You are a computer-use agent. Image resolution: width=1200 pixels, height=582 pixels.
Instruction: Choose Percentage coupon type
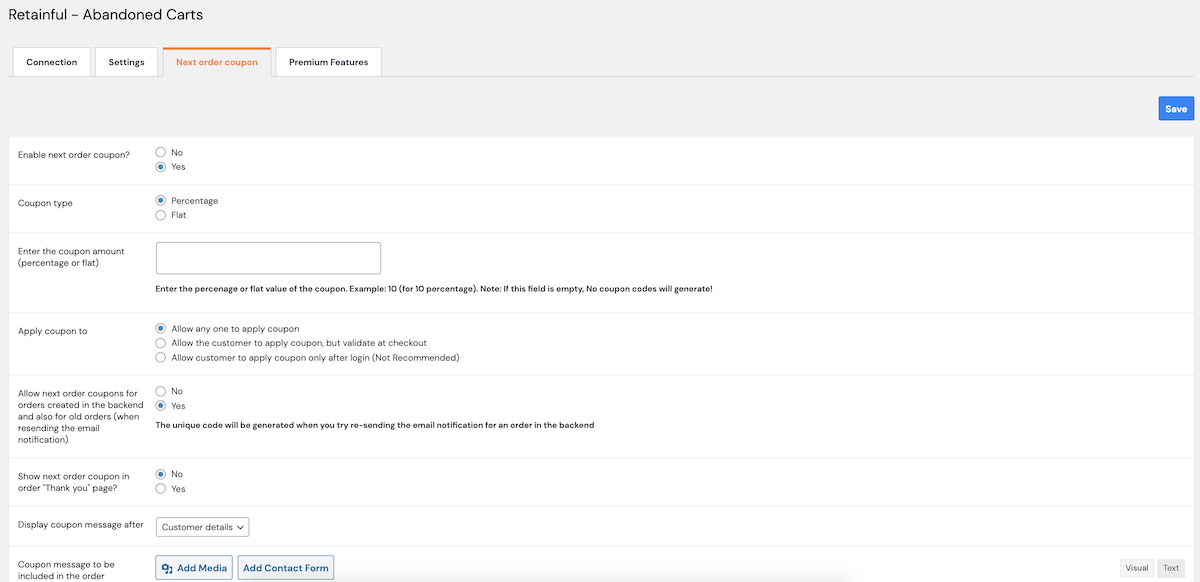[161, 201]
